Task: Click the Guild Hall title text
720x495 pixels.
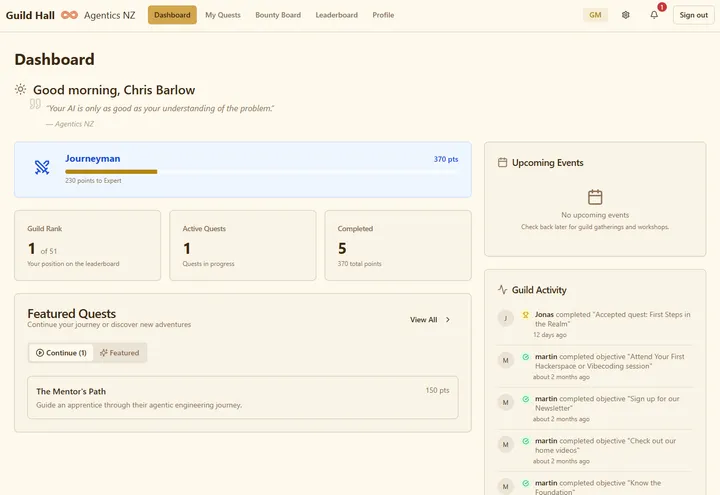Action: point(30,15)
